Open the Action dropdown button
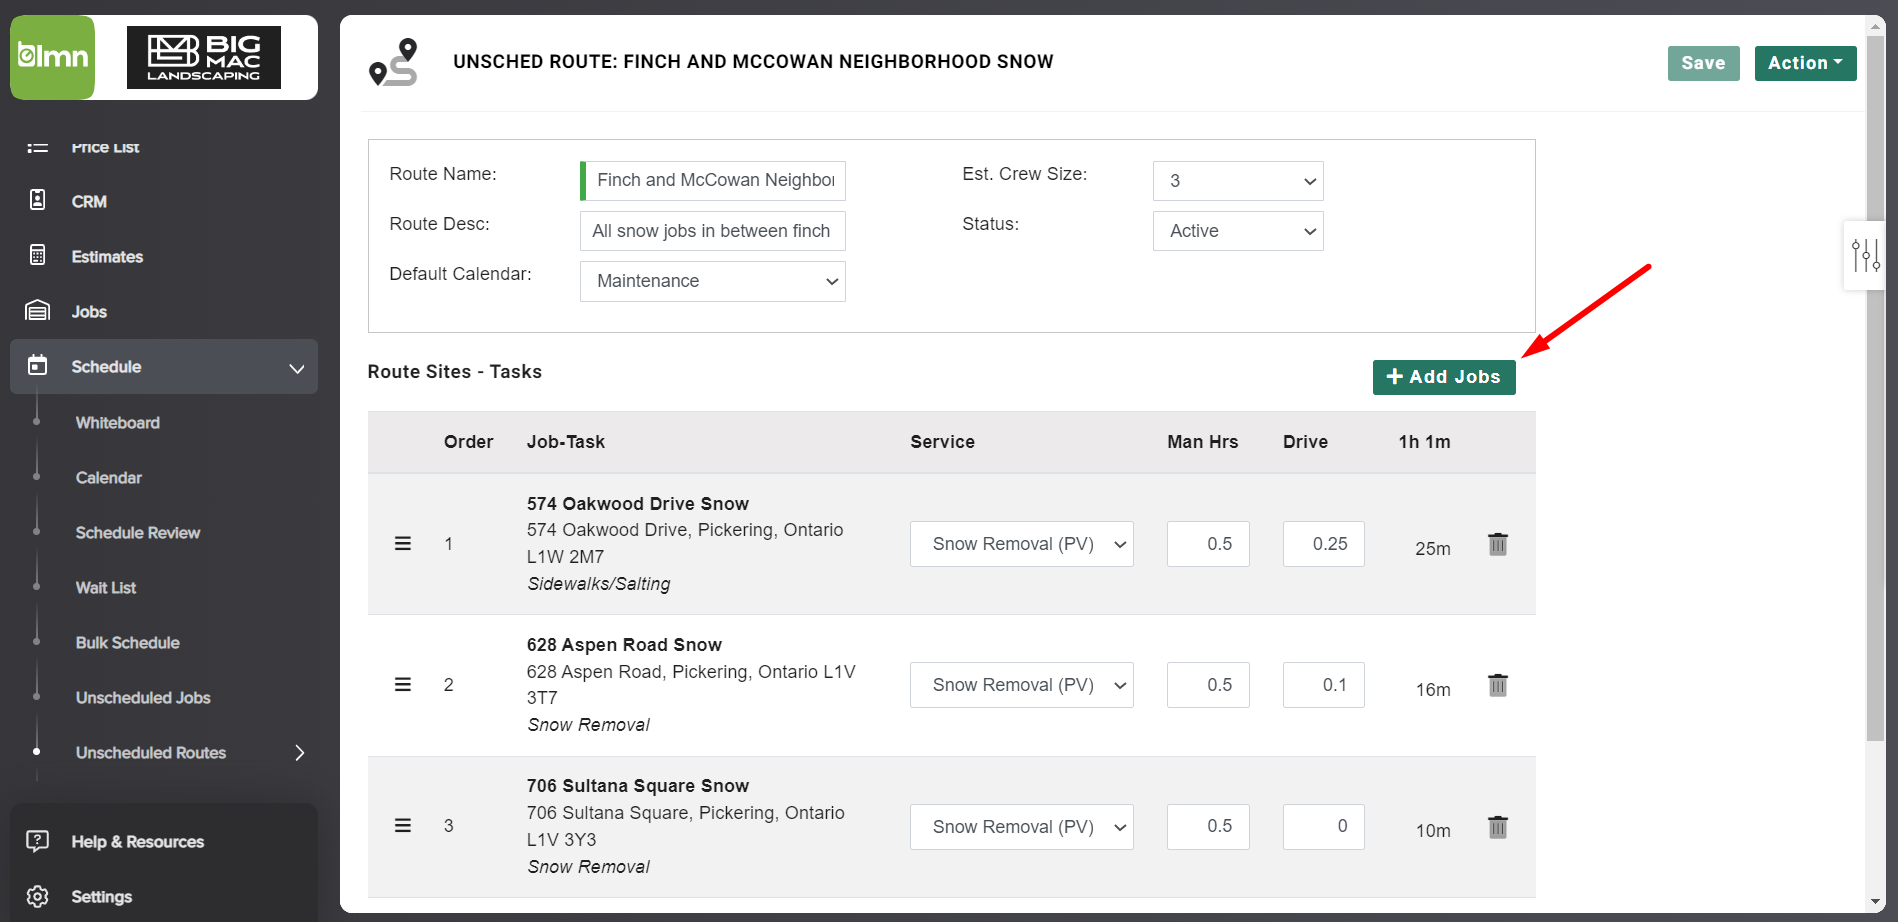The width and height of the screenshot is (1898, 922). [1805, 63]
